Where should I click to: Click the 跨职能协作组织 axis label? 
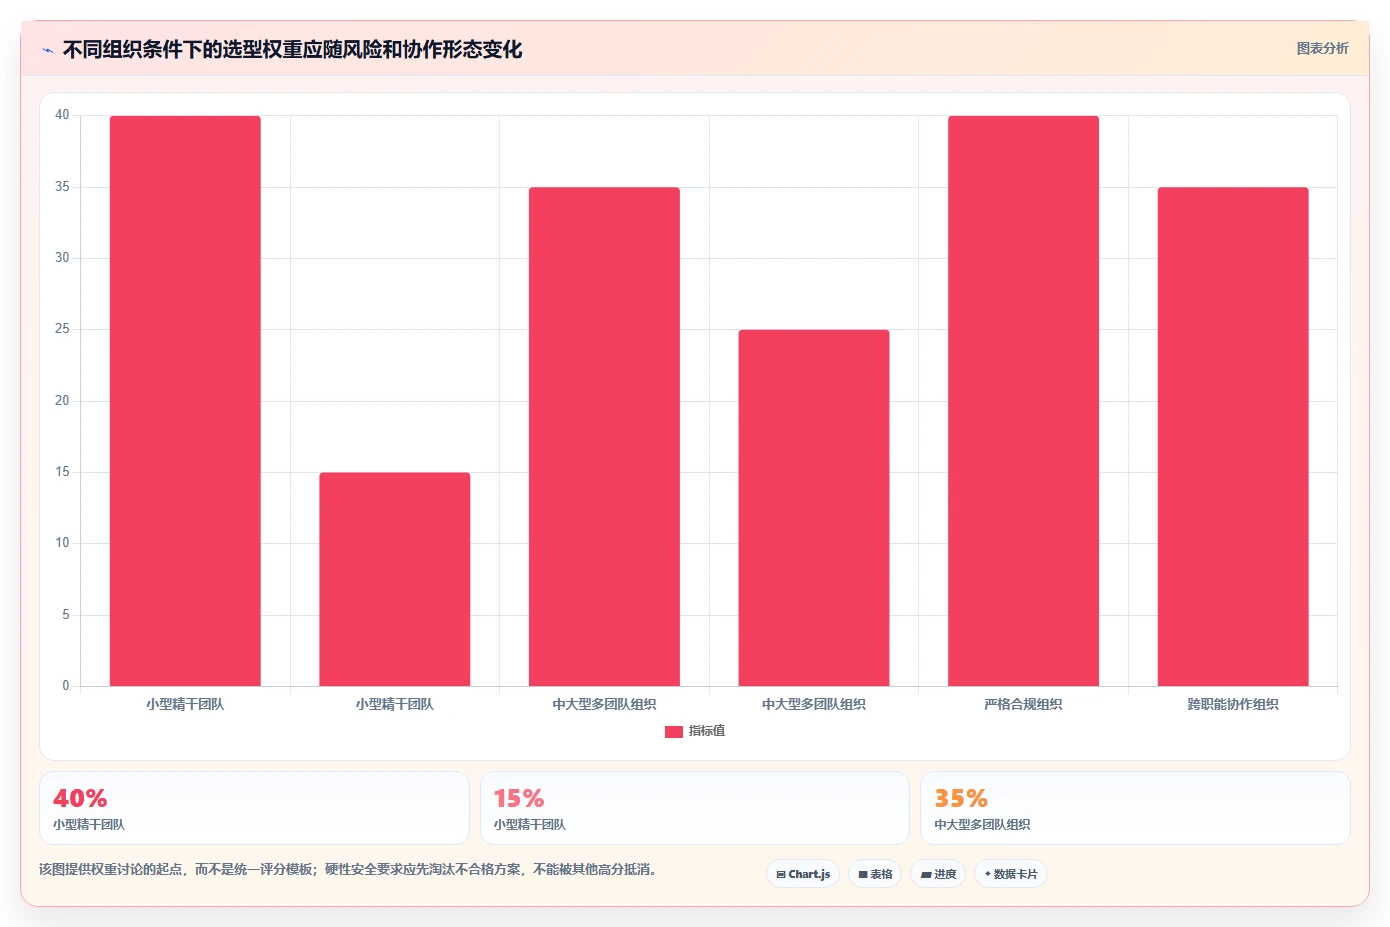click(x=1233, y=704)
